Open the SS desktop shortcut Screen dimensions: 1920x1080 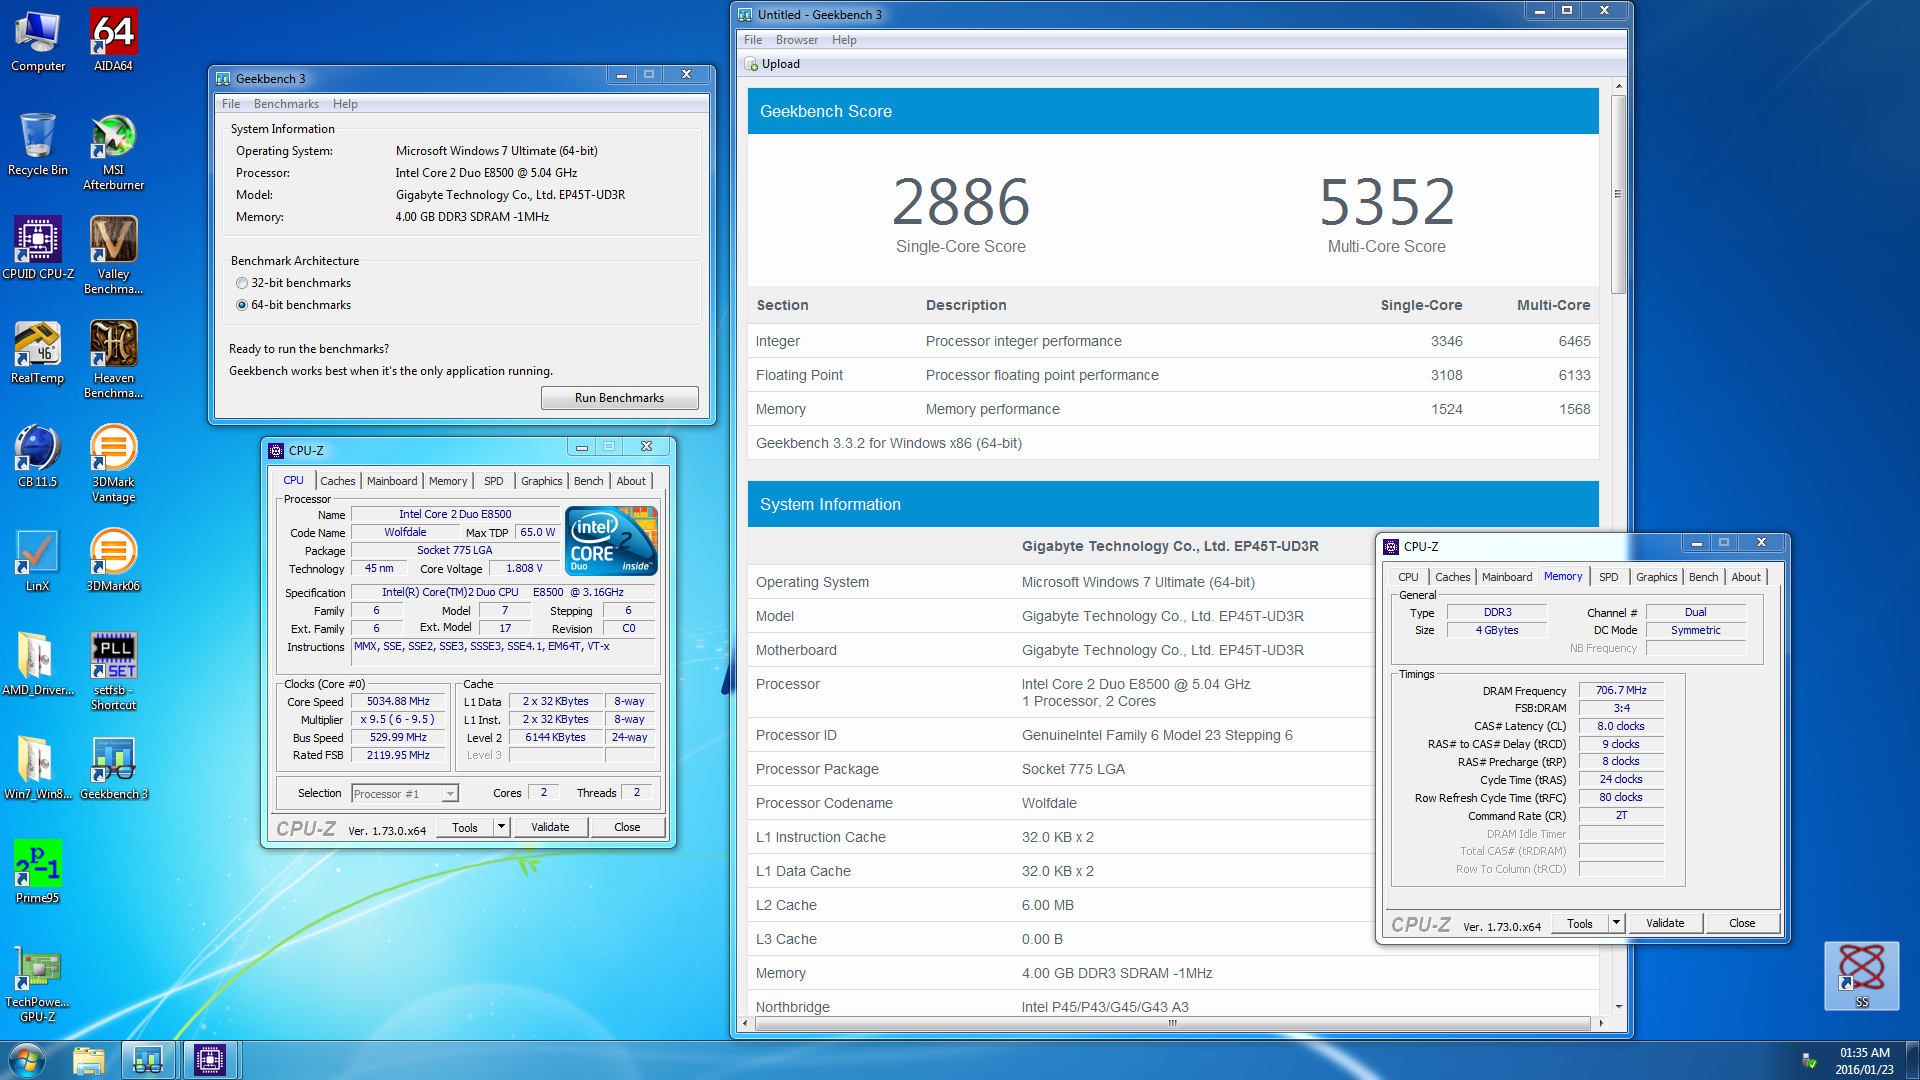(x=1861, y=975)
